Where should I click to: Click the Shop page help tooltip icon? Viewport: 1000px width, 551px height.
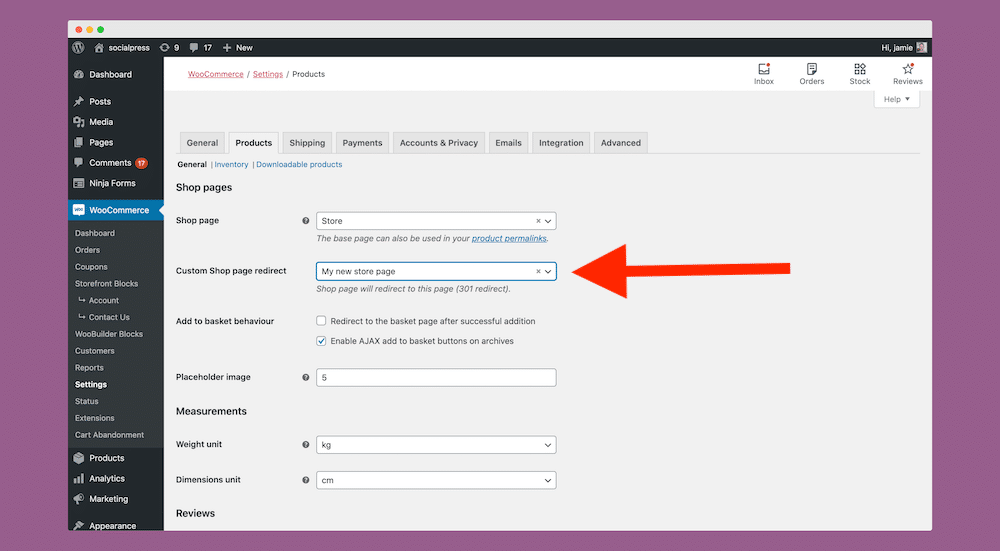tap(305, 221)
